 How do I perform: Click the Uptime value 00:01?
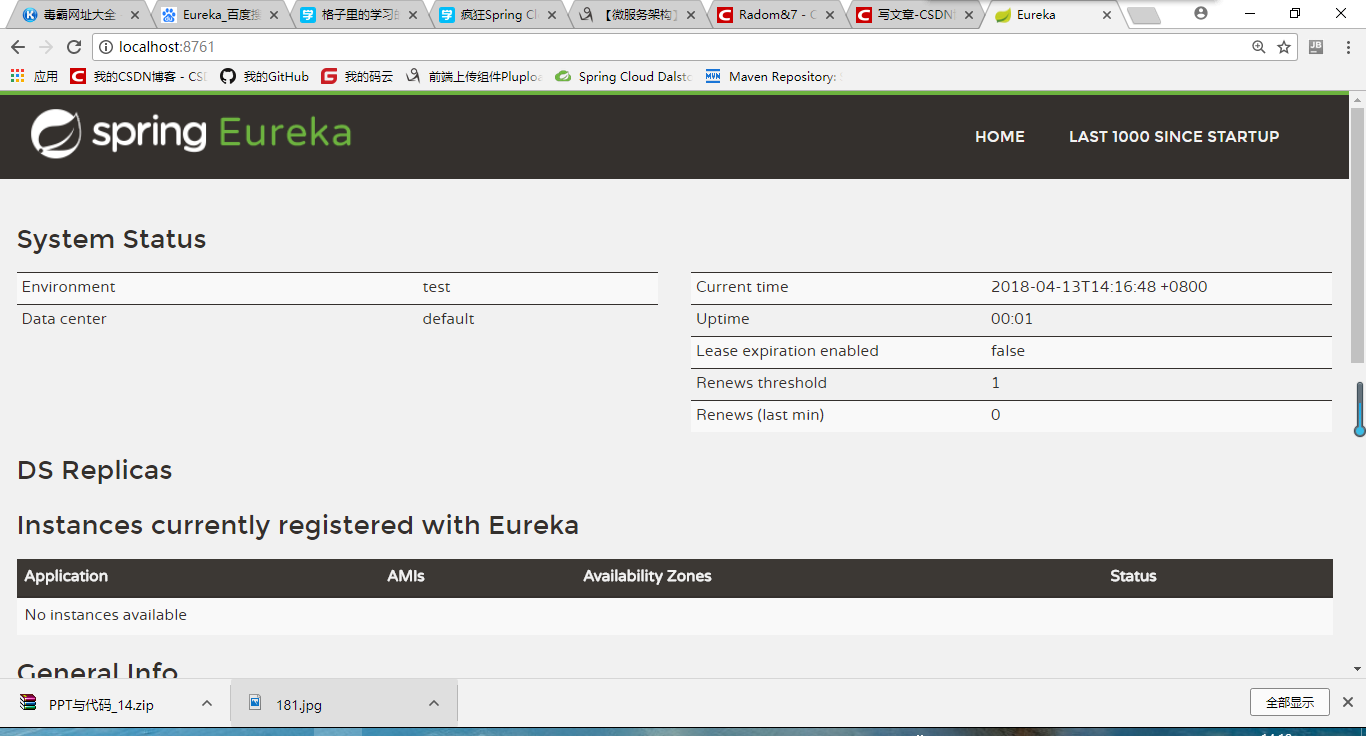tap(1012, 319)
